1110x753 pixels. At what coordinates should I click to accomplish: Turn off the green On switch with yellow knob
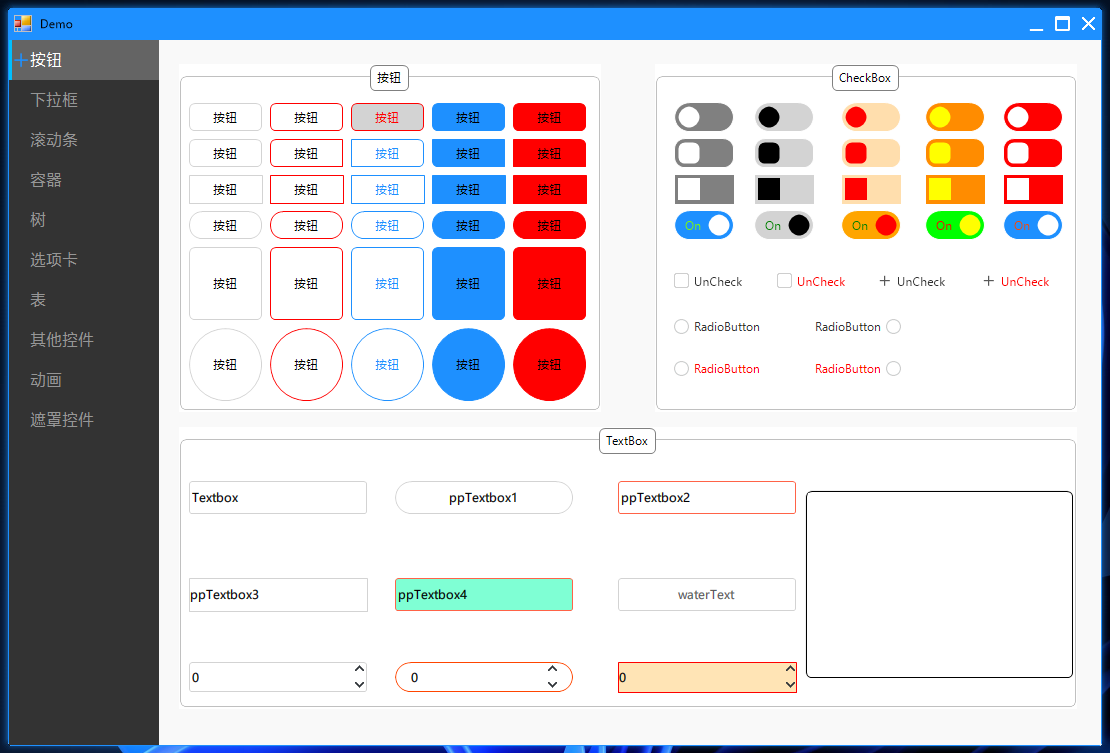tap(955, 225)
